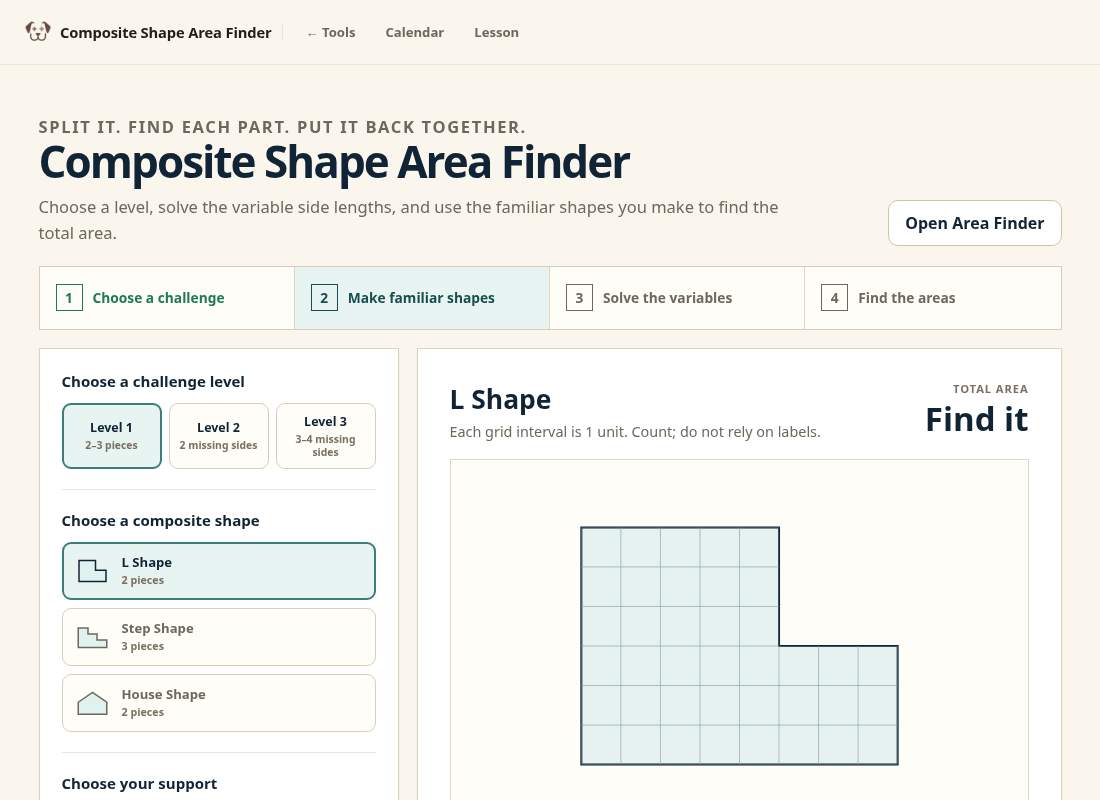This screenshot has width=1100, height=800.
Task: Go back to Tools
Action: (331, 32)
